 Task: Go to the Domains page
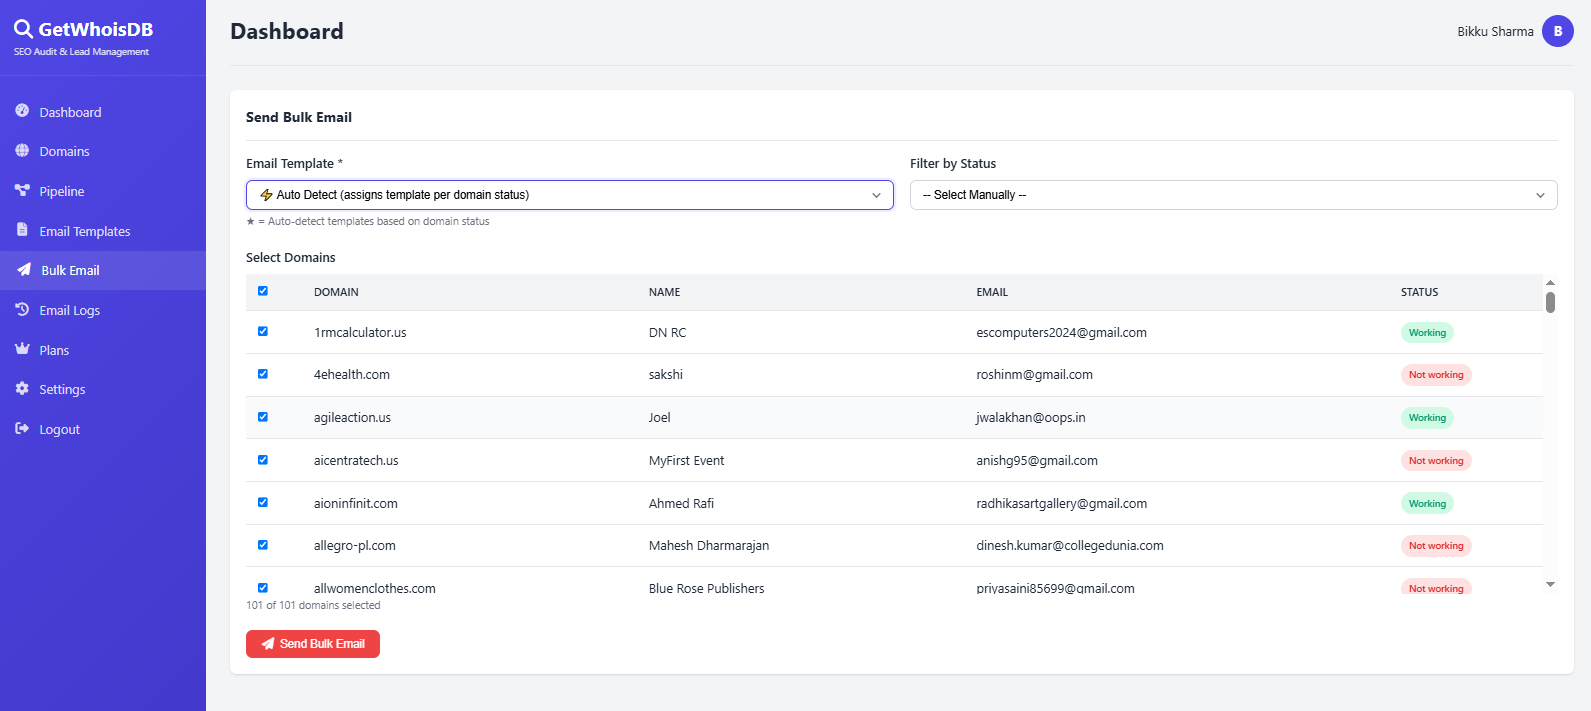point(103,151)
